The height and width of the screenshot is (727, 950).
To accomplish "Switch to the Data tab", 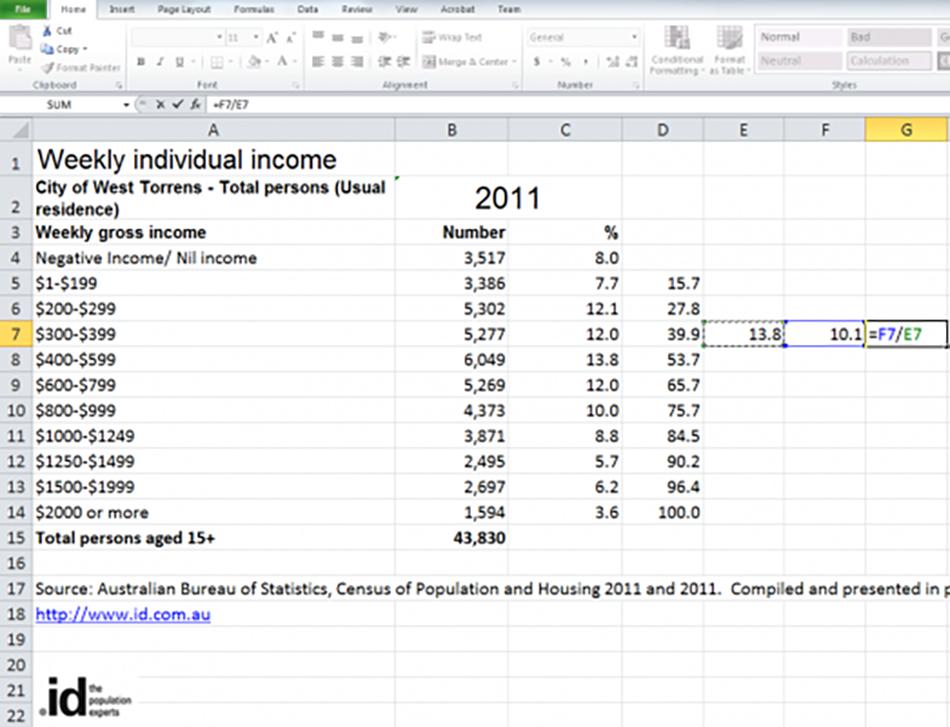I will (x=308, y=9).
